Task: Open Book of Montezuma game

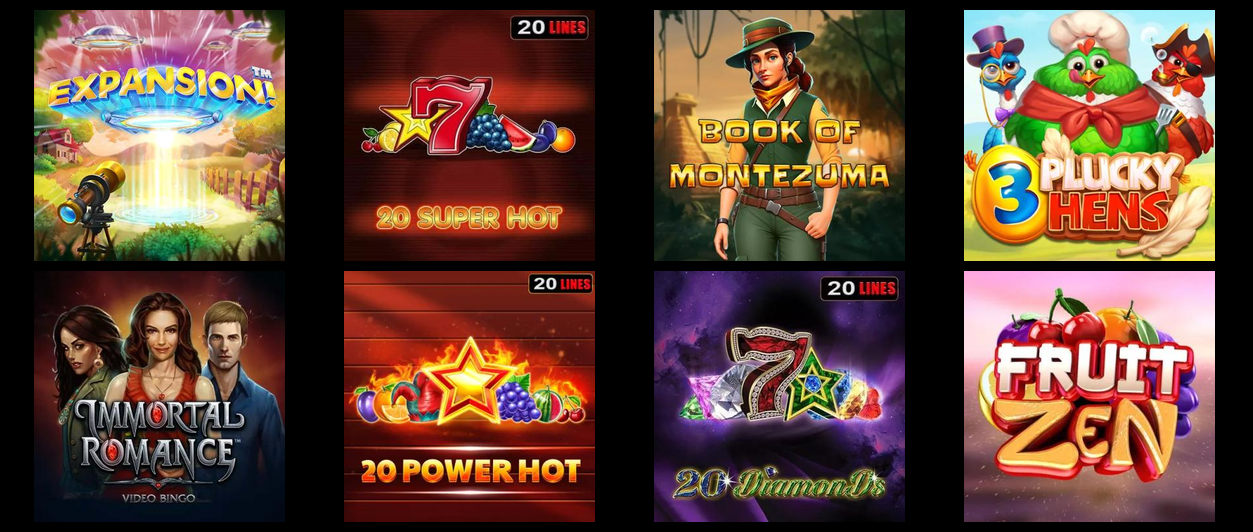Action: [x=779, y=136]
